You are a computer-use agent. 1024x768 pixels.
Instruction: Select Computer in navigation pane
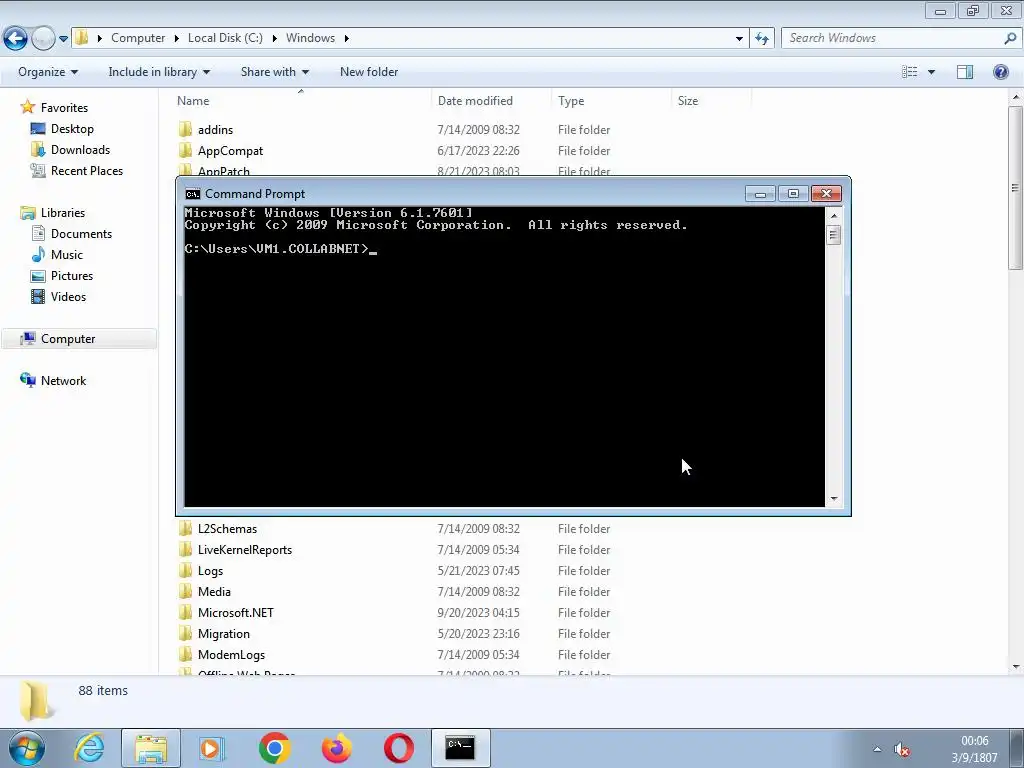point(68,339)
